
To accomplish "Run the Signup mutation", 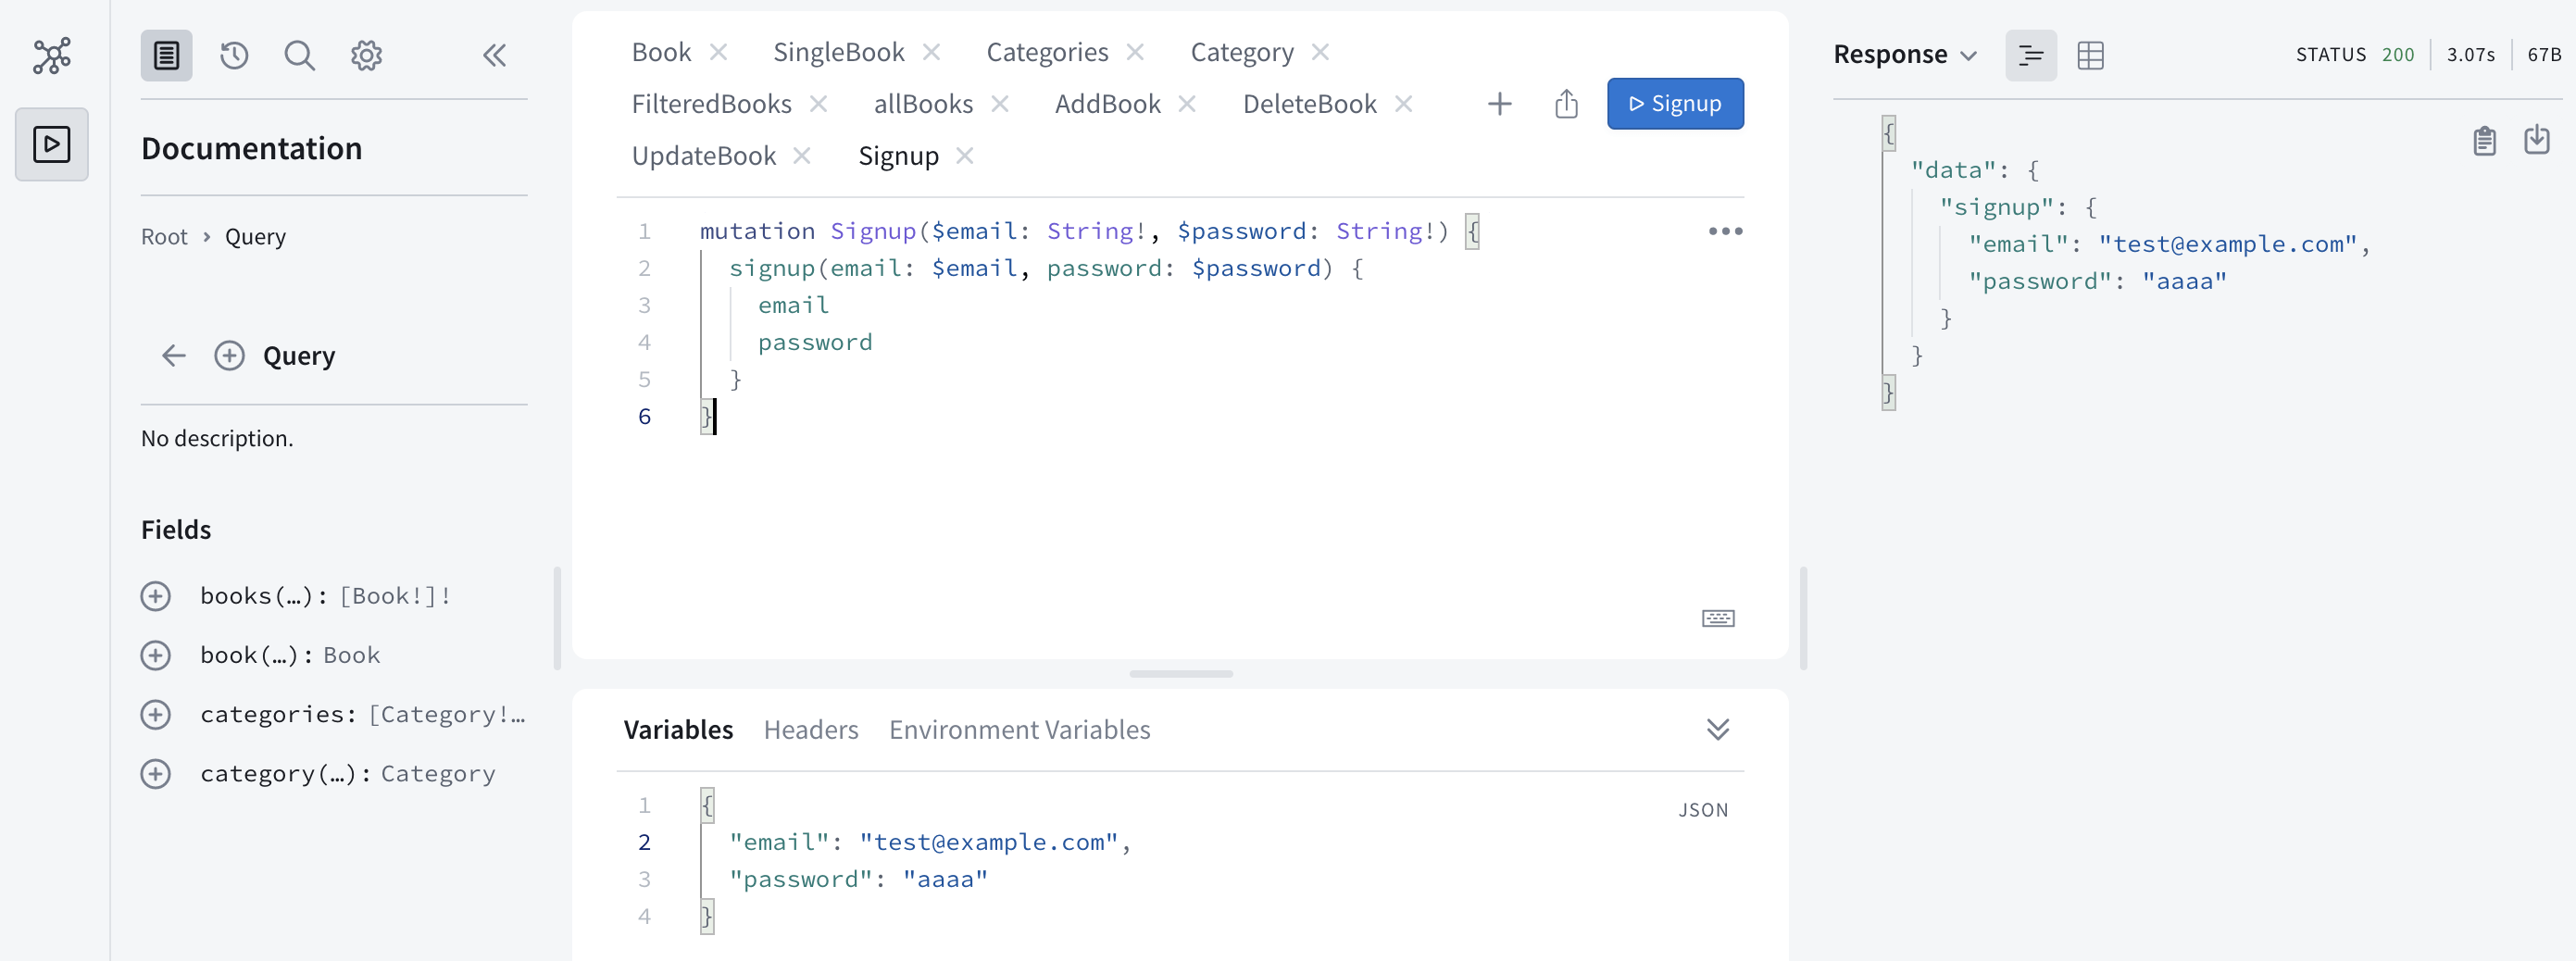I will pyautogui.click(x=1675, y=104).
